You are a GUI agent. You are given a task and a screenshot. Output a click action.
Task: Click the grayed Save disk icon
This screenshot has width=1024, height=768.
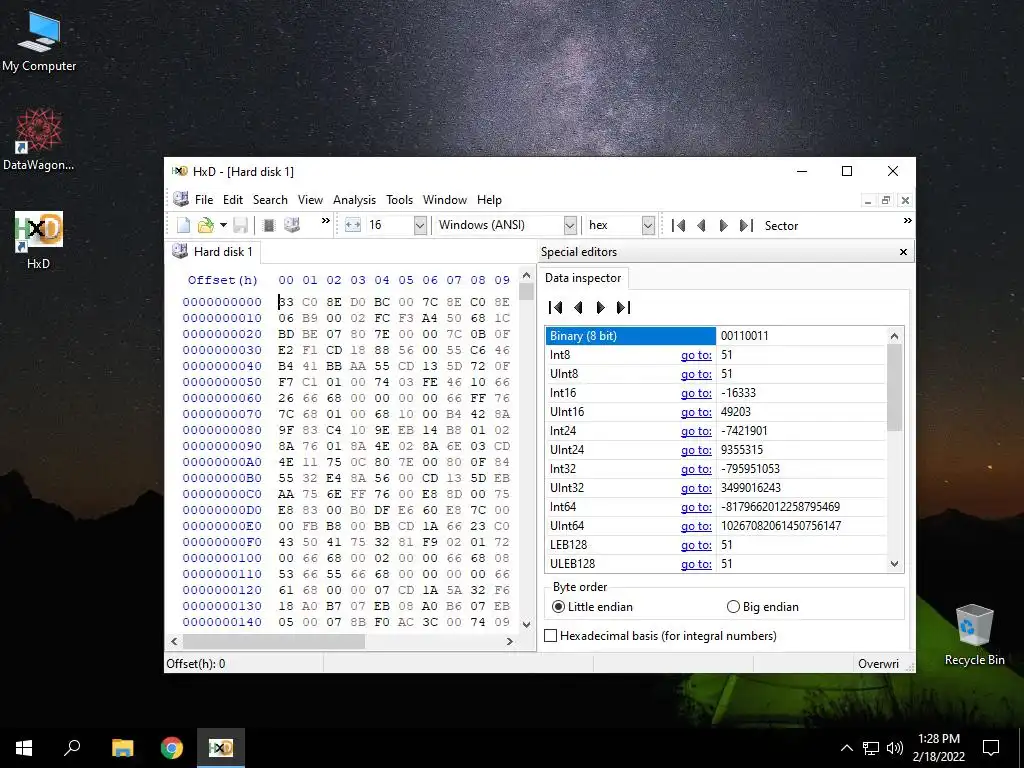[240, 225]
